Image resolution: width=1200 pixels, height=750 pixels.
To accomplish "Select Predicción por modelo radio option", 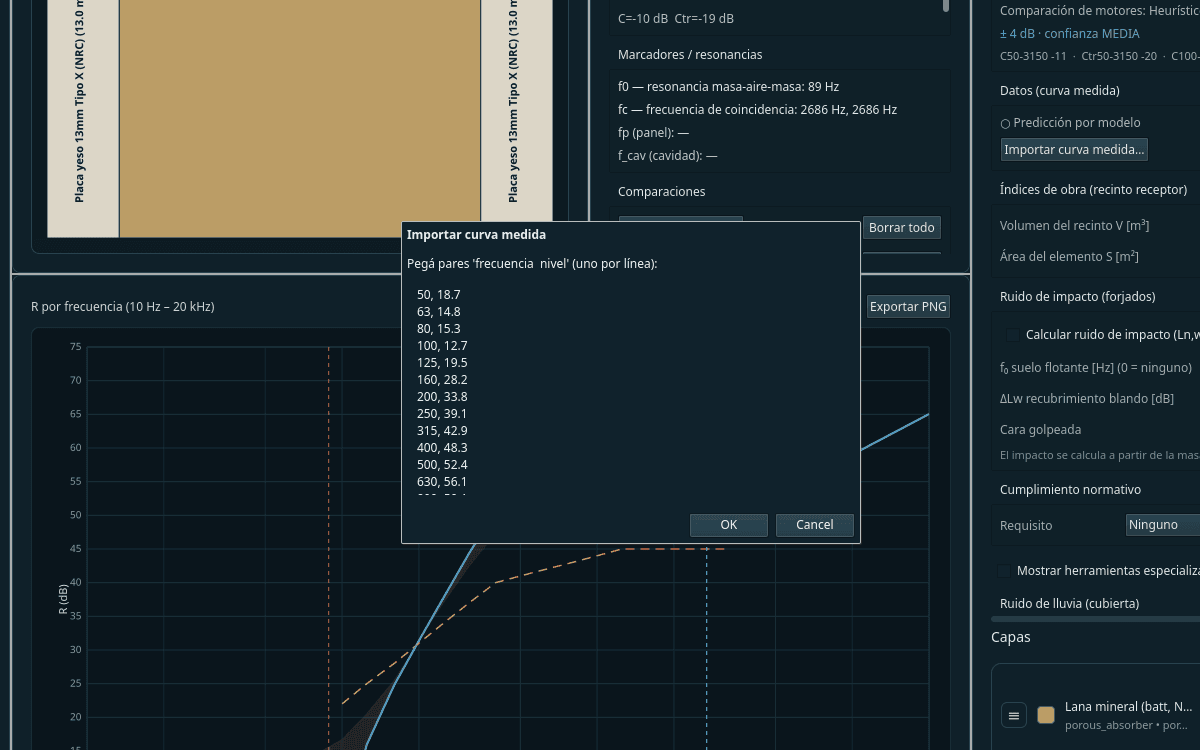I will click(x=1070, y=123).
